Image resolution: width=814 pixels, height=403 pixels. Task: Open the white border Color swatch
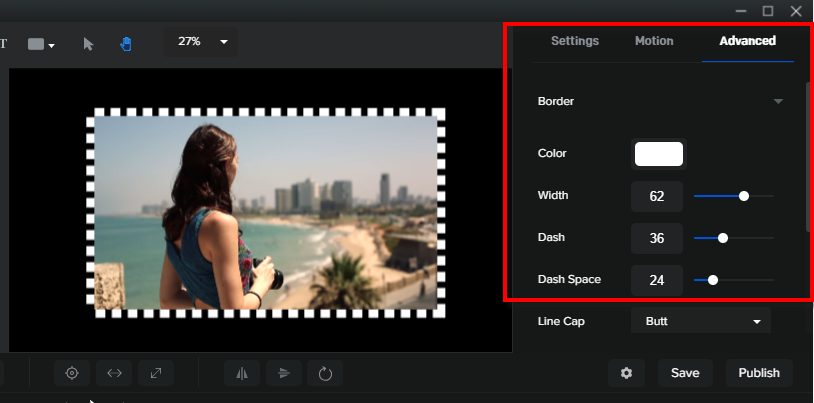(x=659, y=154)
